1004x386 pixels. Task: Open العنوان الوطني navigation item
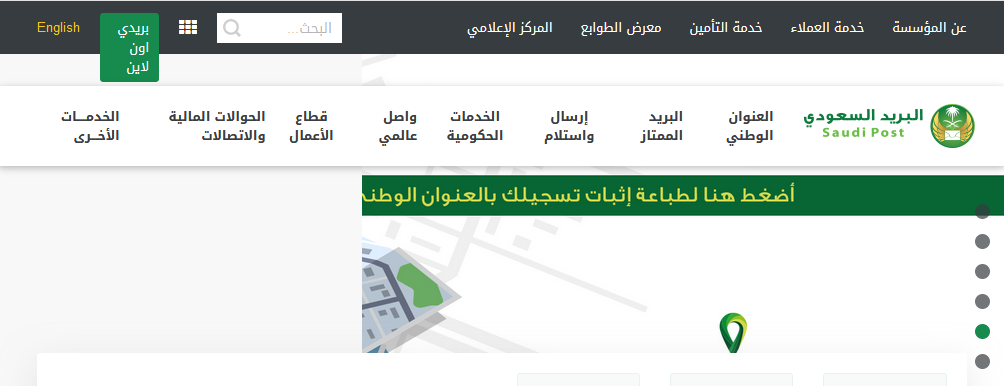pyautogui.click(x=750, y=126)
